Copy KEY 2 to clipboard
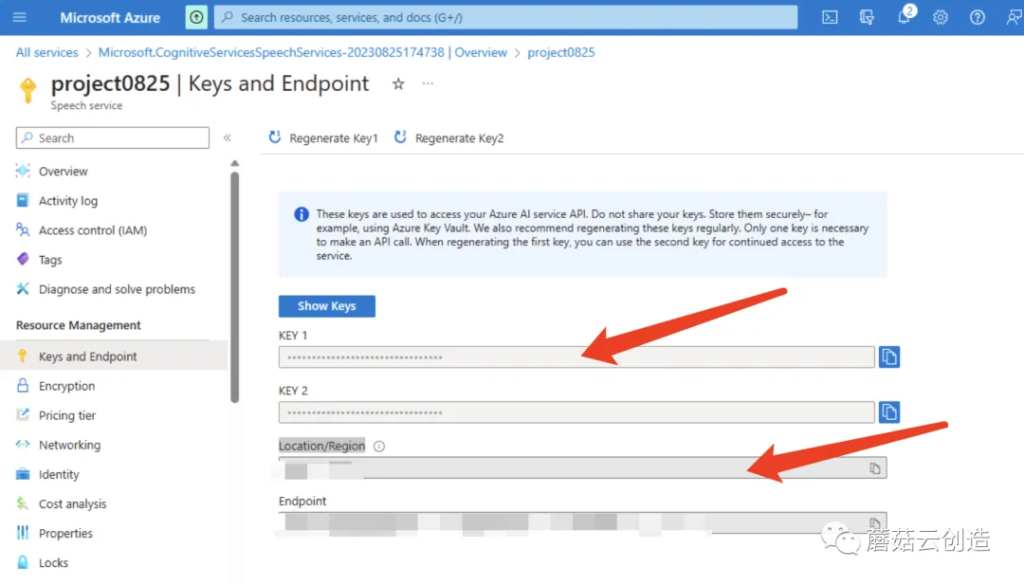This screenshot has height=585, width=1024. pos(889,412)
